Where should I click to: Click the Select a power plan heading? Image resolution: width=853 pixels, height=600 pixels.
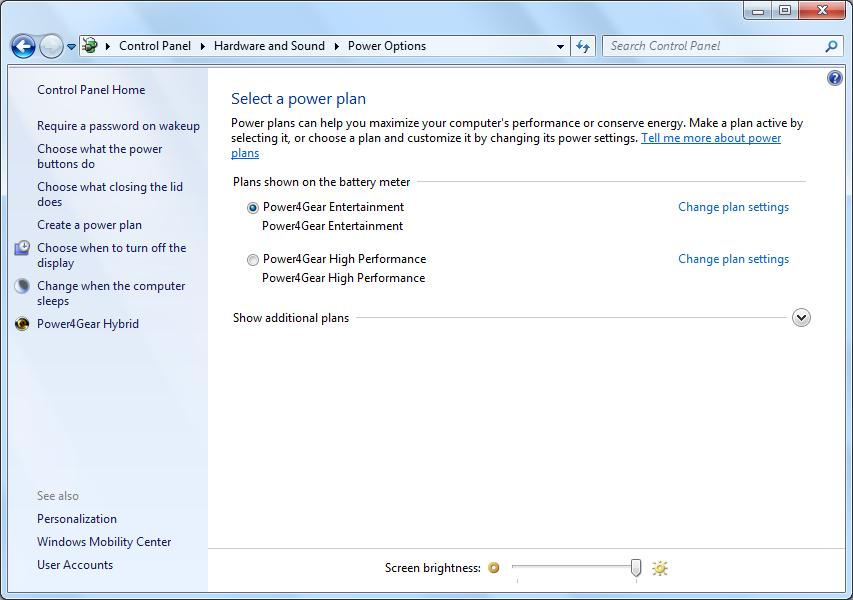[298, 99]
